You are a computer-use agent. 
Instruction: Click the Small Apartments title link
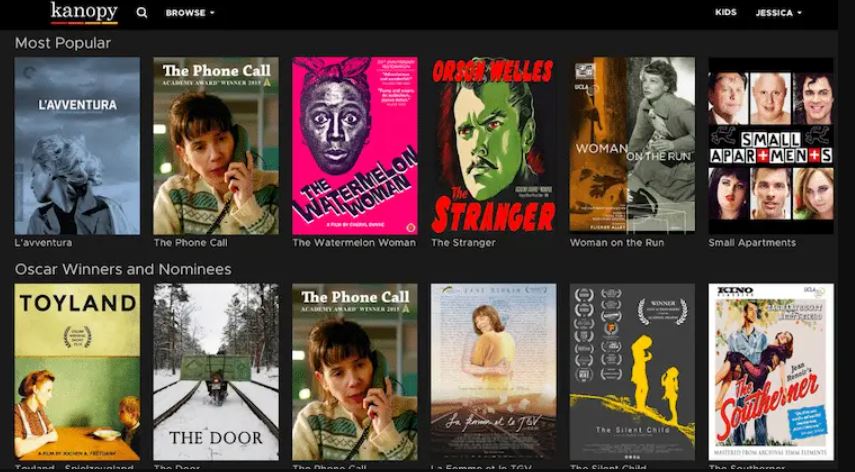click(x=752, y=243)
